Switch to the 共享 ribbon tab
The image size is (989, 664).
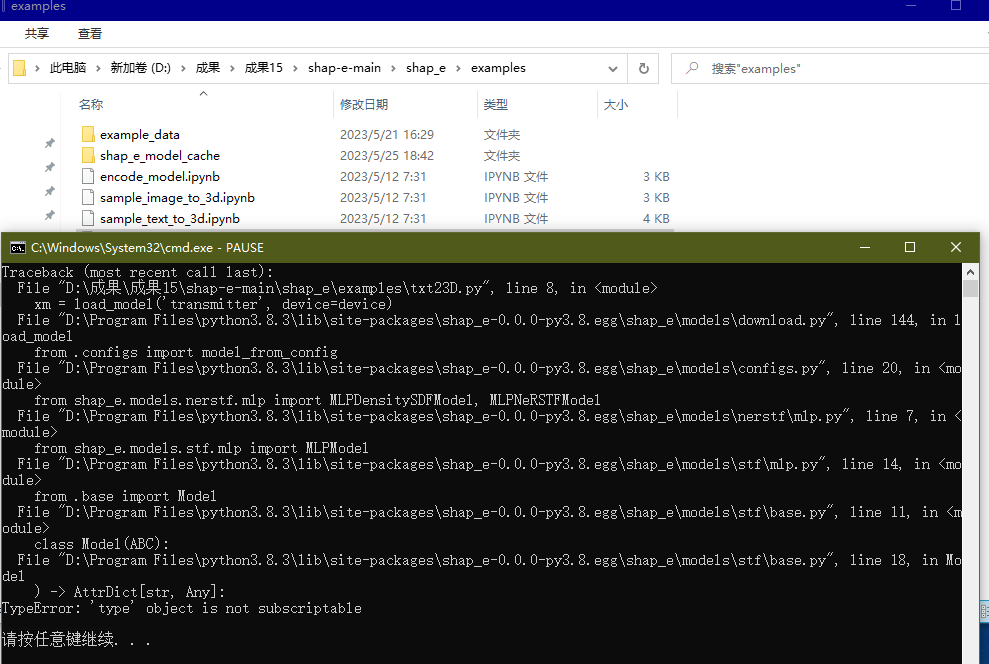36,33
